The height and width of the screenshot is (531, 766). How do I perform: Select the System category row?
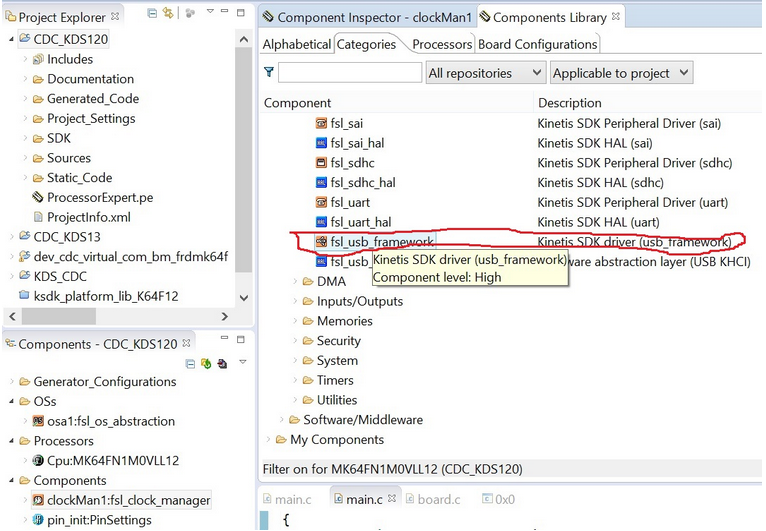click(x=337, y=361)
